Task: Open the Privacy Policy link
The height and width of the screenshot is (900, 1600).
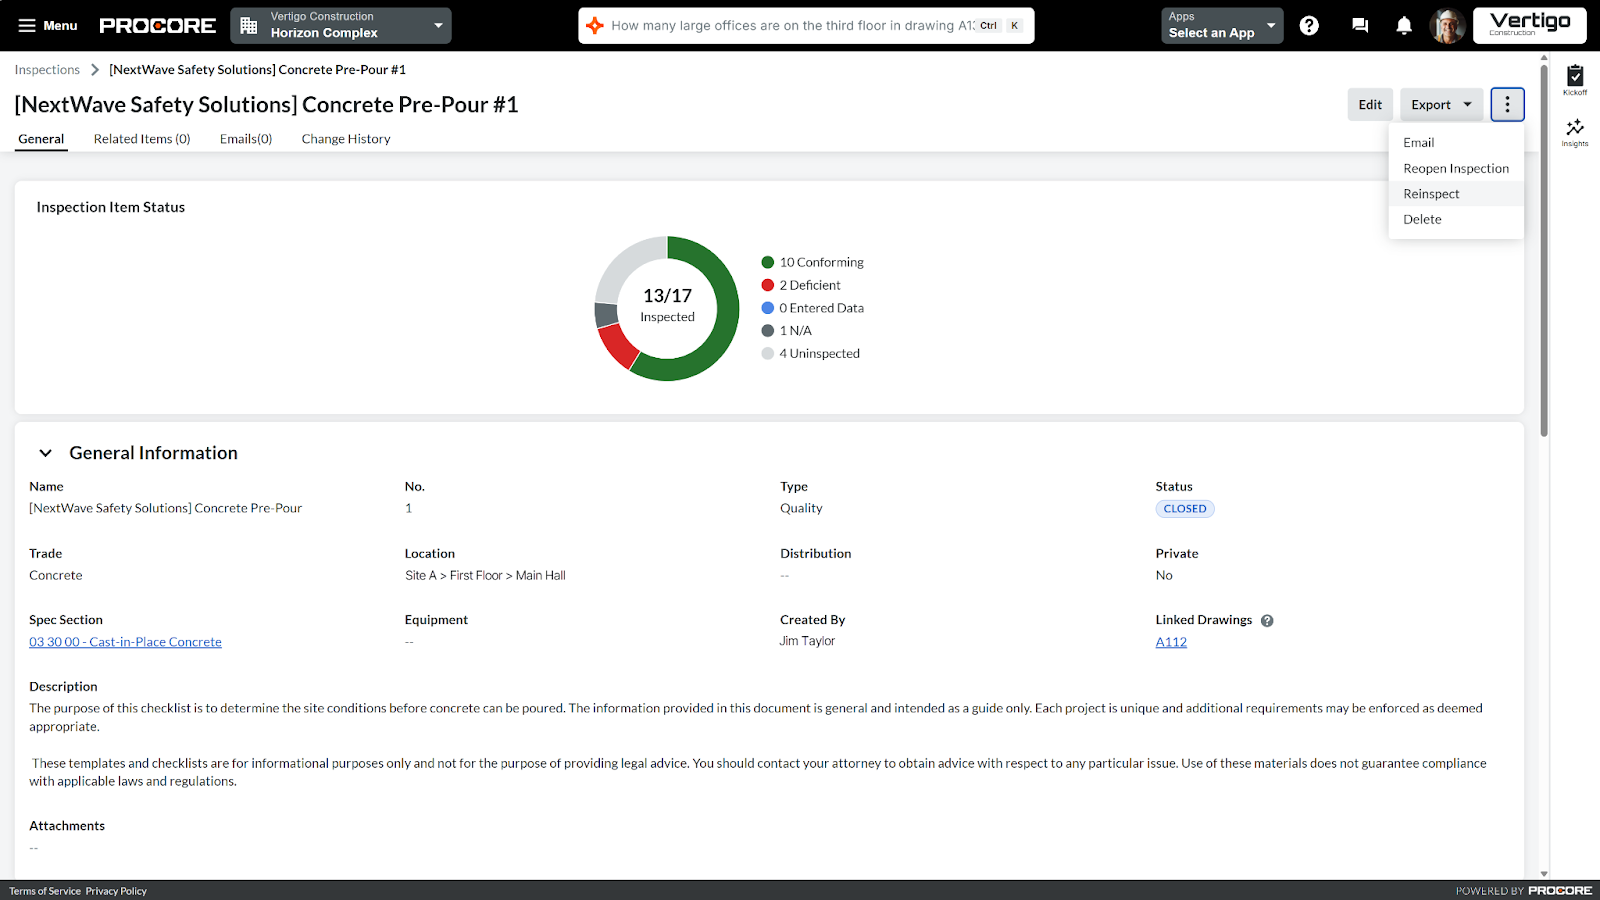Action: pyautogui.click(x=116, y=891)
